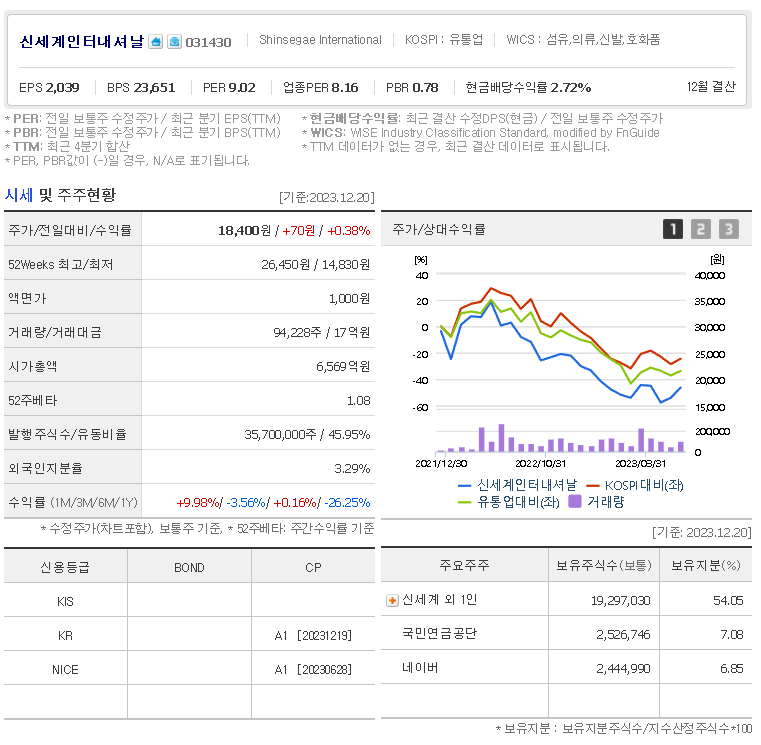Select 2,444,990 shares value
Image resolution: width=761 pixels, height=745 pixels.
click(623, 669)
